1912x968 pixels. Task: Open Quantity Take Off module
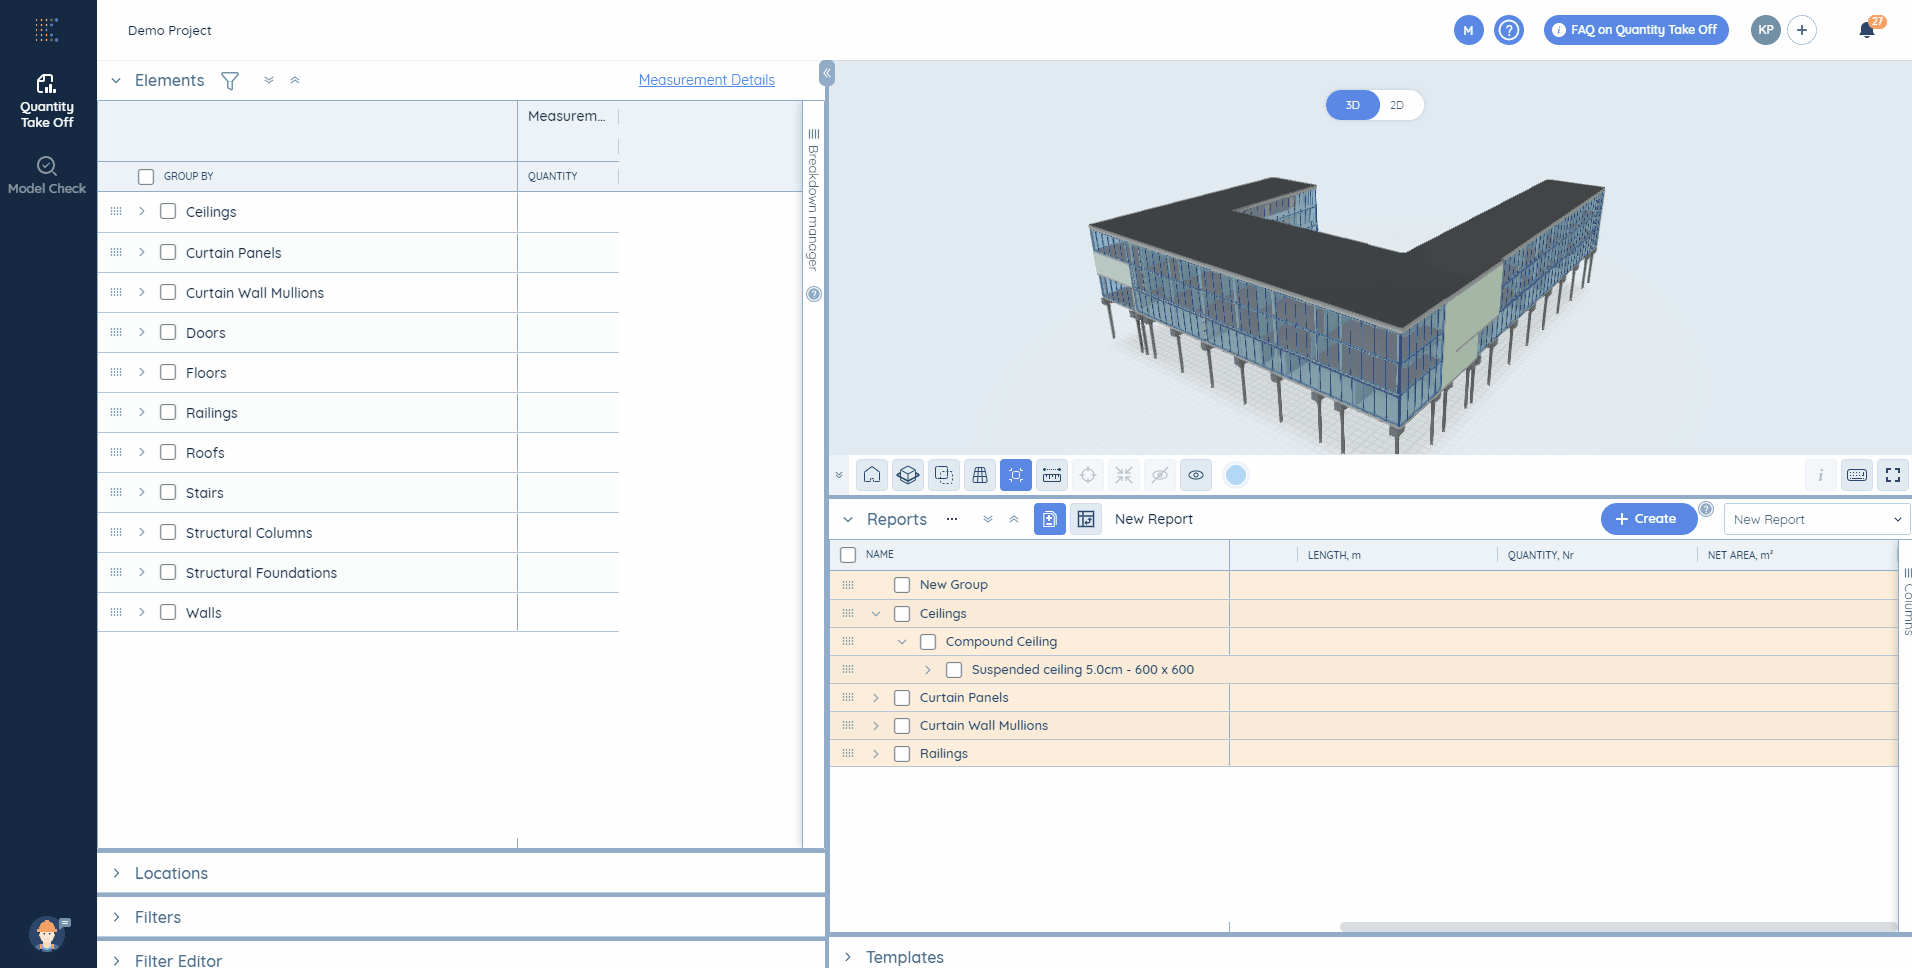click(x=47, y=101)
